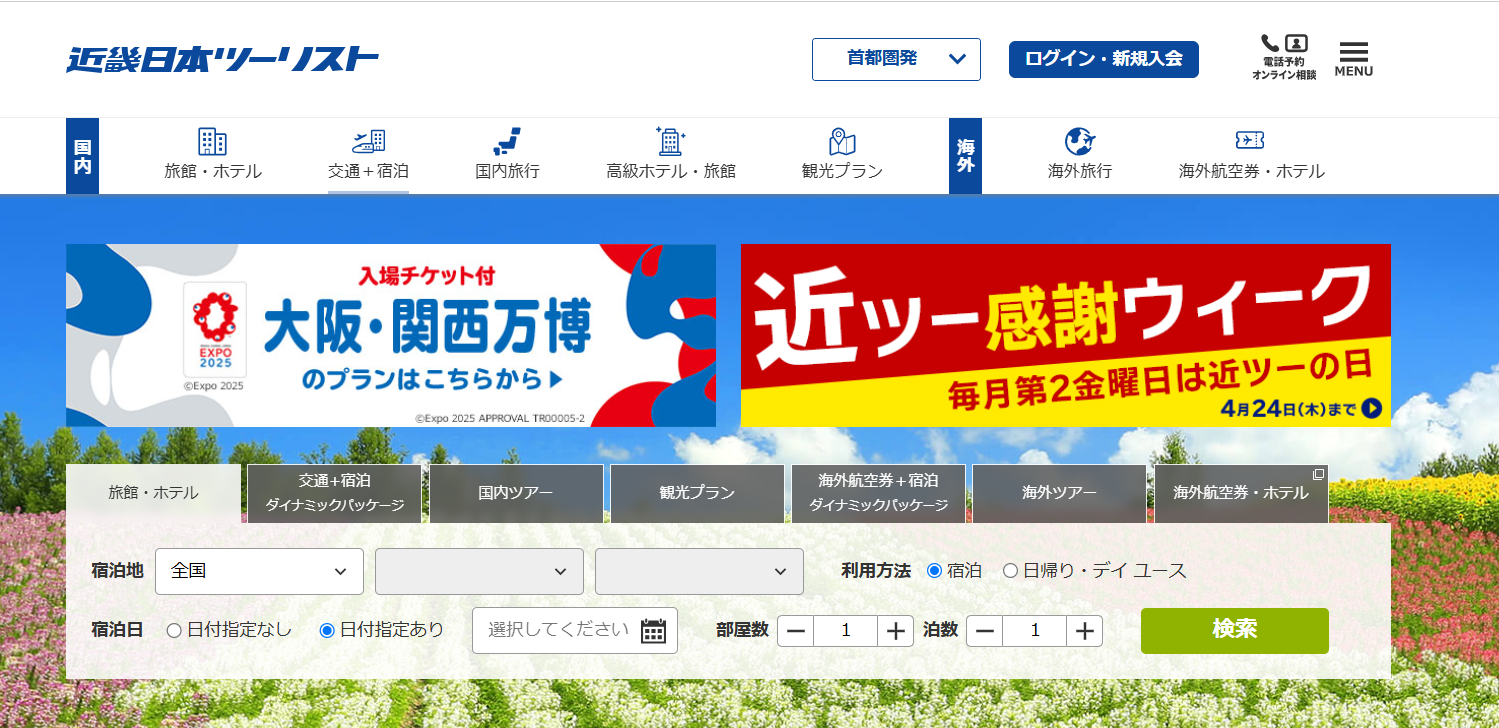The height and width of the screenshot is (728, 1499).
Task: Click the 海外航空券・ホテル ticket icon
Action: click(x=1250, y=141)
